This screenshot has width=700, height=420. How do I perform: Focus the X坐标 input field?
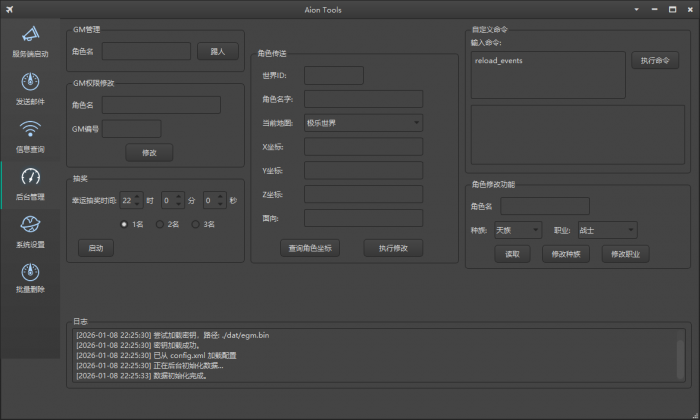363,146
